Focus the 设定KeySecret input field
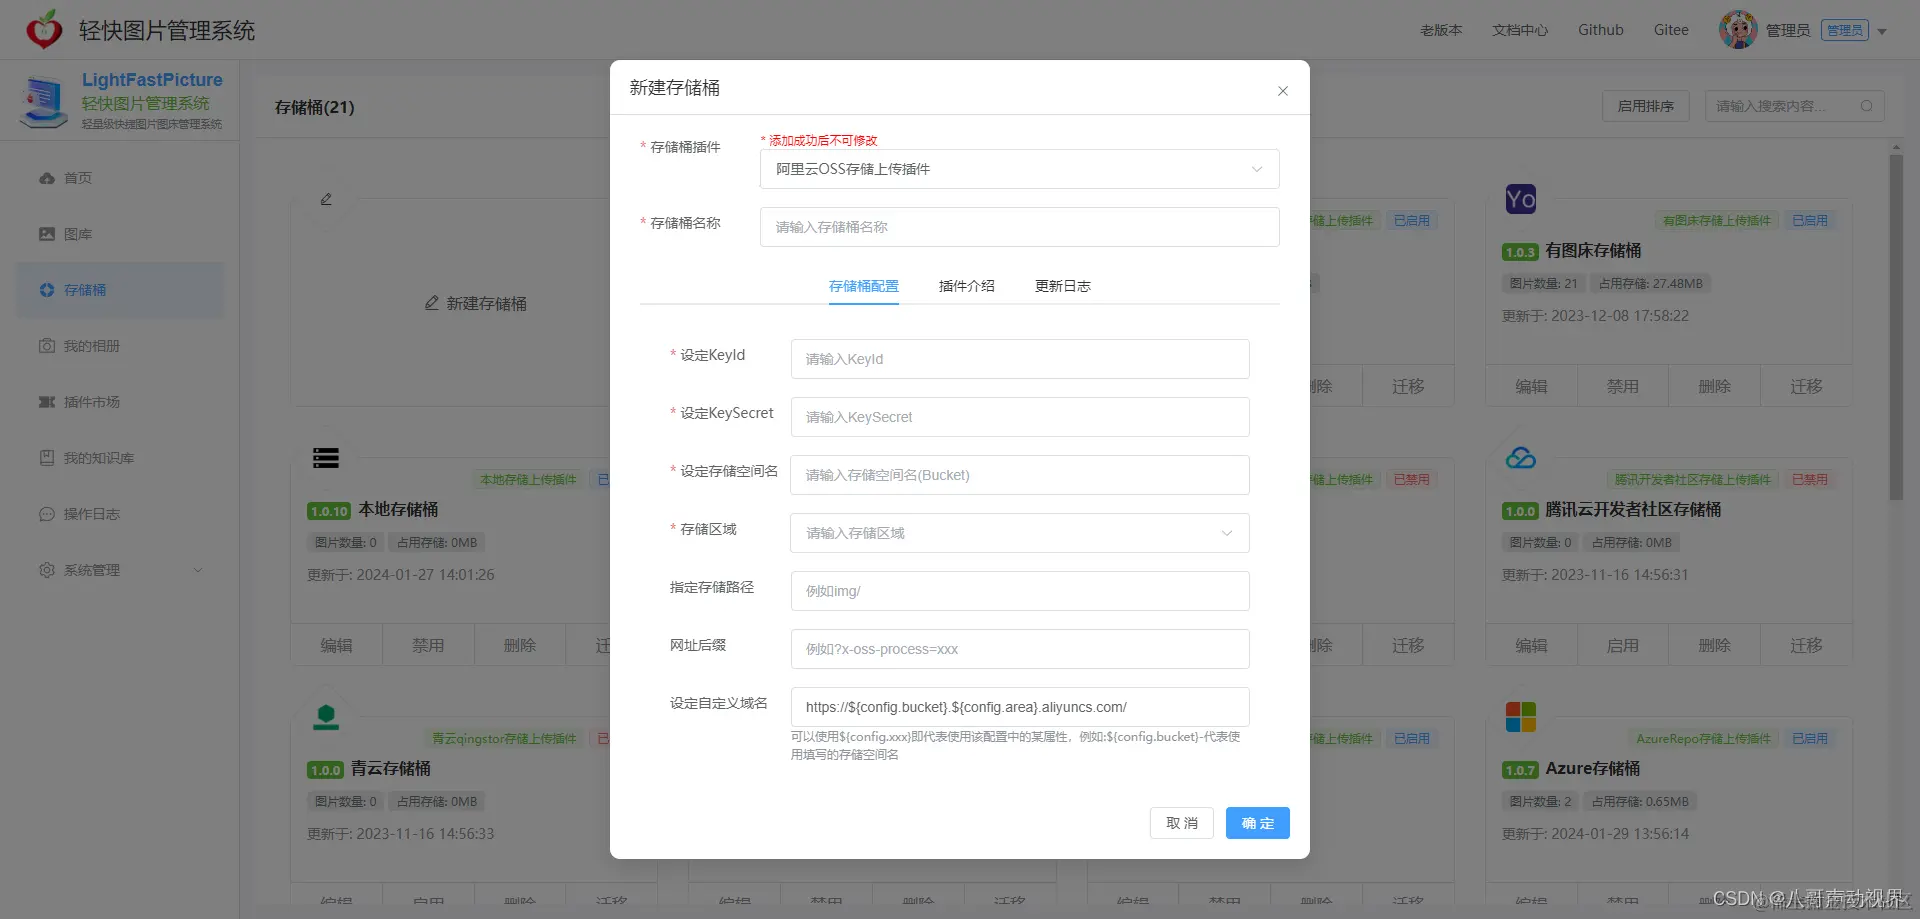The image size is (1920, 919). click(x=1020, y=417)
